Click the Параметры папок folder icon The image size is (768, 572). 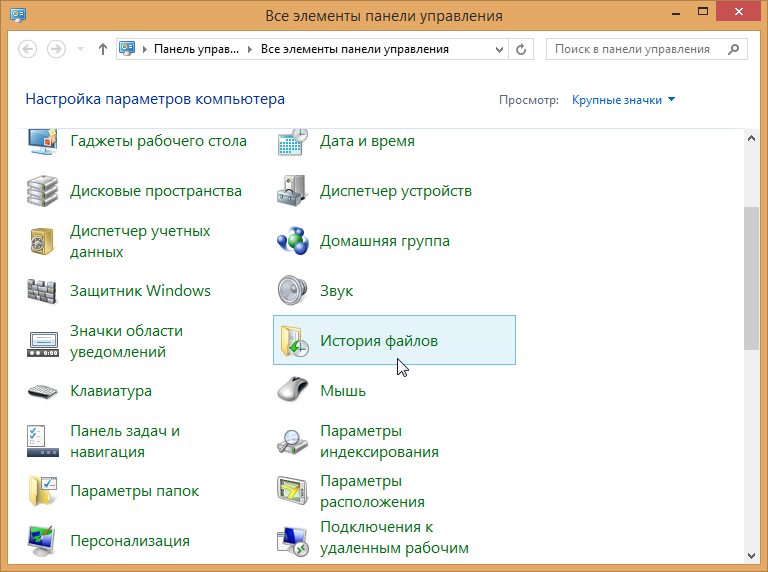click(43, 491)
